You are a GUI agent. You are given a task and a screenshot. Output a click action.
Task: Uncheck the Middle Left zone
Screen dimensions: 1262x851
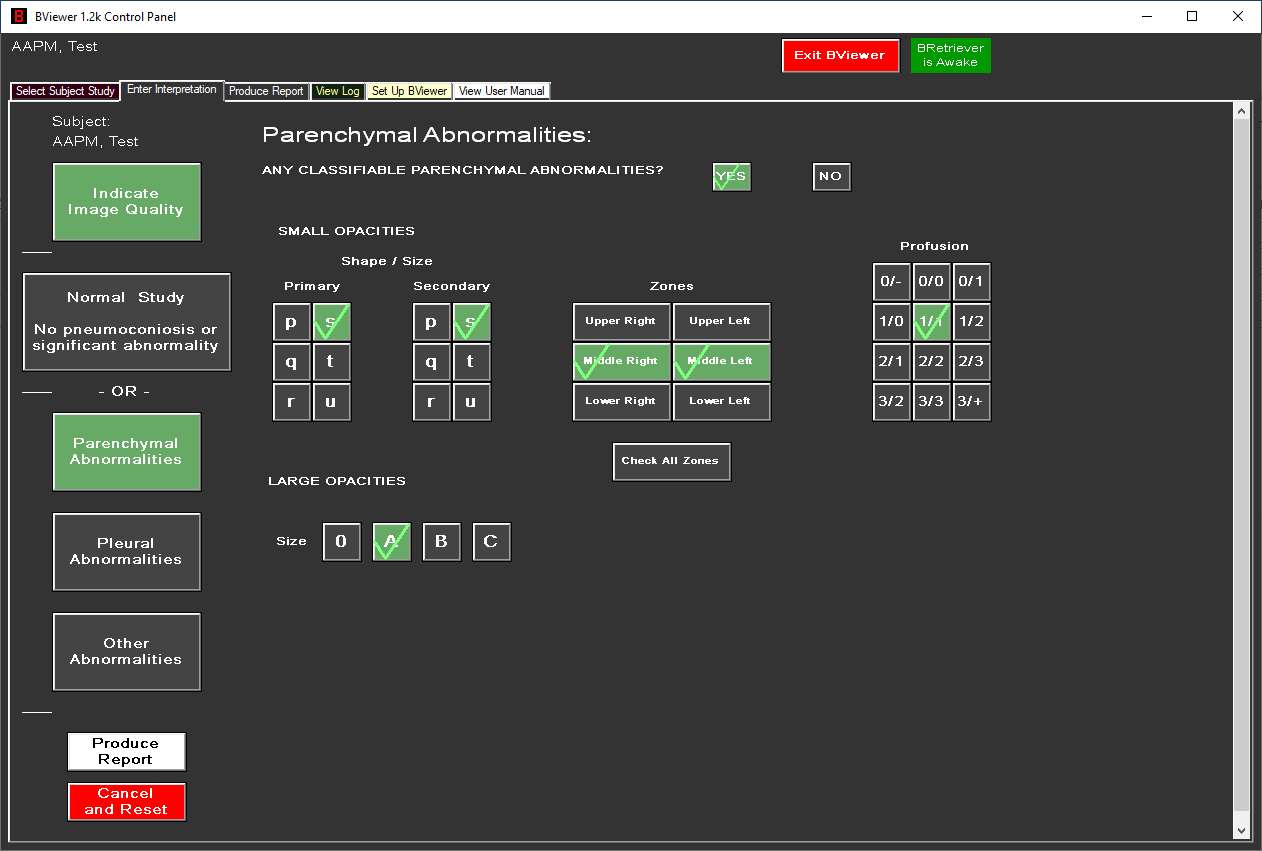click(x=721, y=362)
